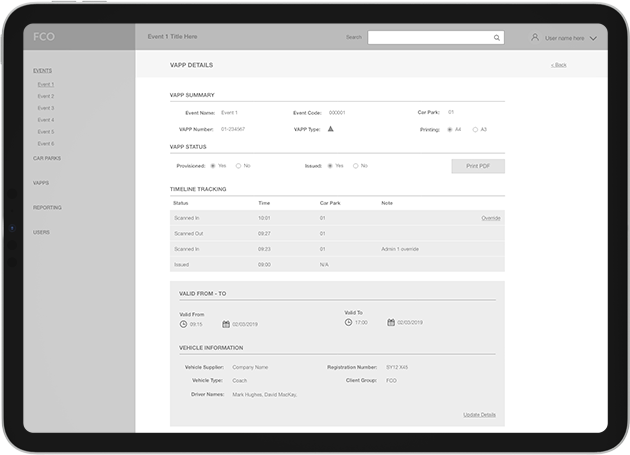Select A3 printing radio option
The image size is (630, 455).
474,129
